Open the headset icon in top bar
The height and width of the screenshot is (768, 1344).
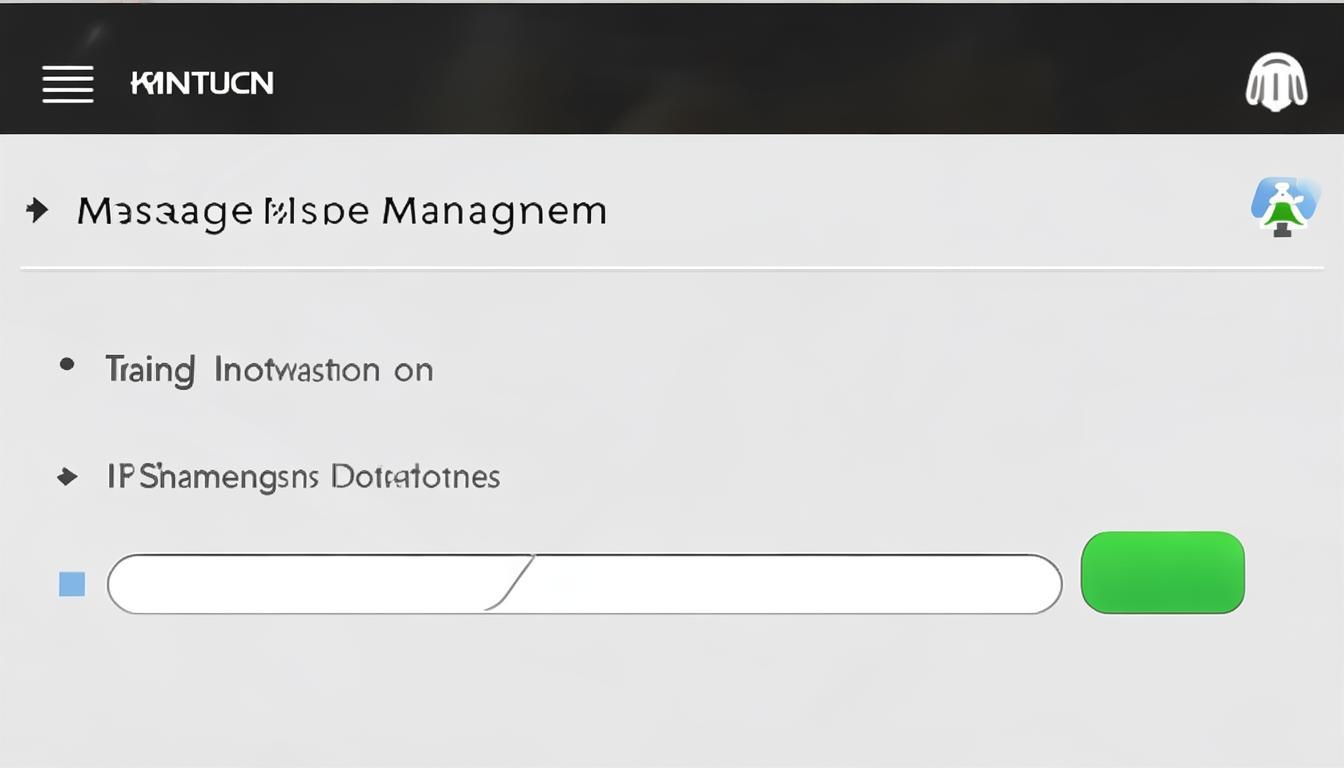(1276, 82)
